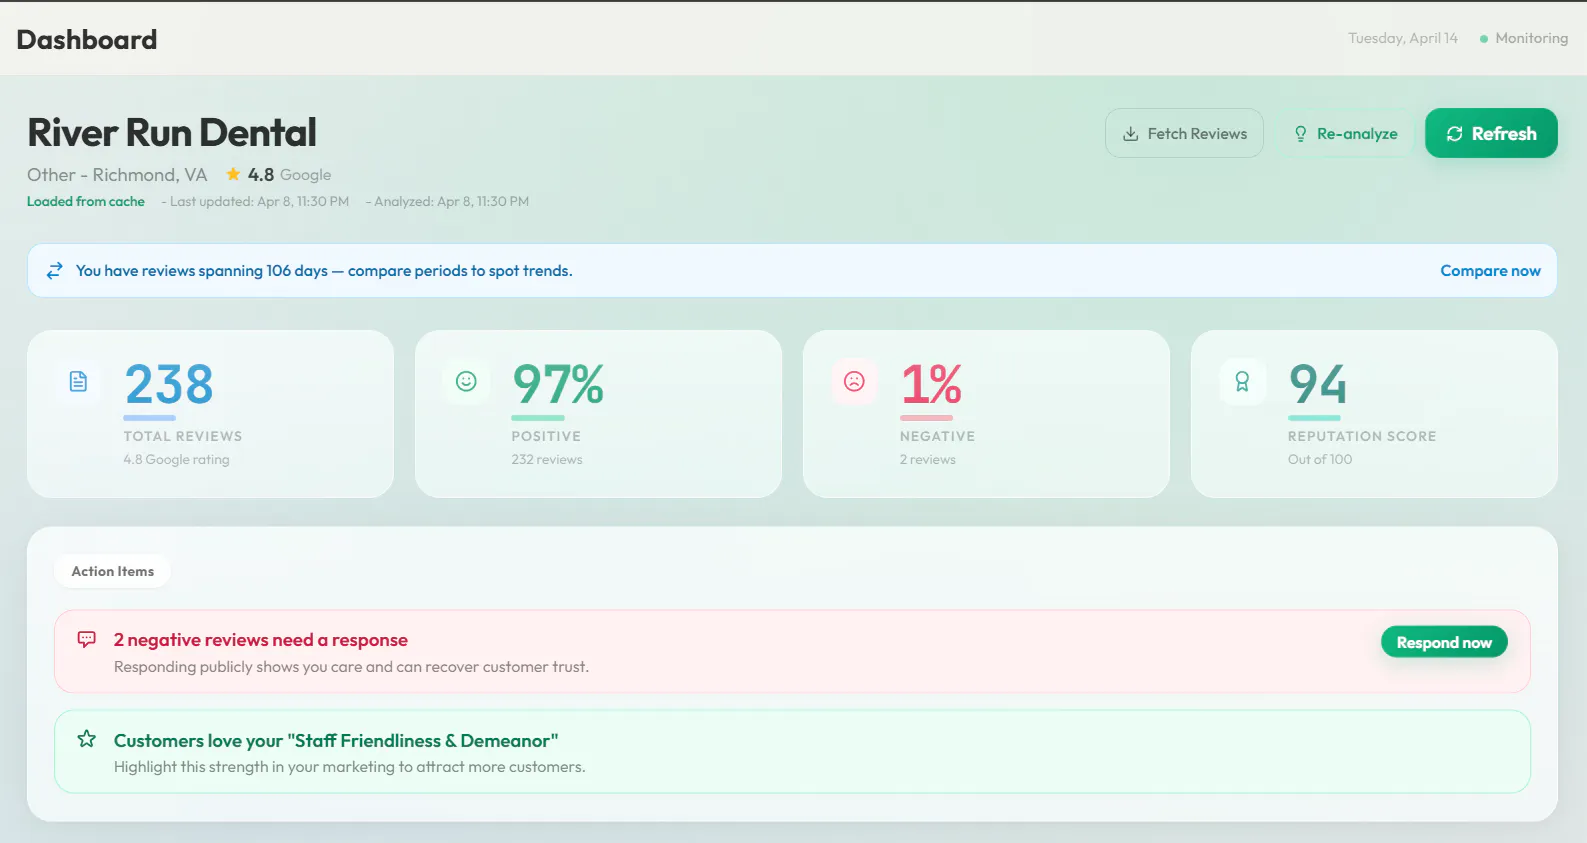Click the 4.8 Google rating text under Total Reviews
Image resolution: width=1587 pixels, height=843 pixels.
pos(177,459)
